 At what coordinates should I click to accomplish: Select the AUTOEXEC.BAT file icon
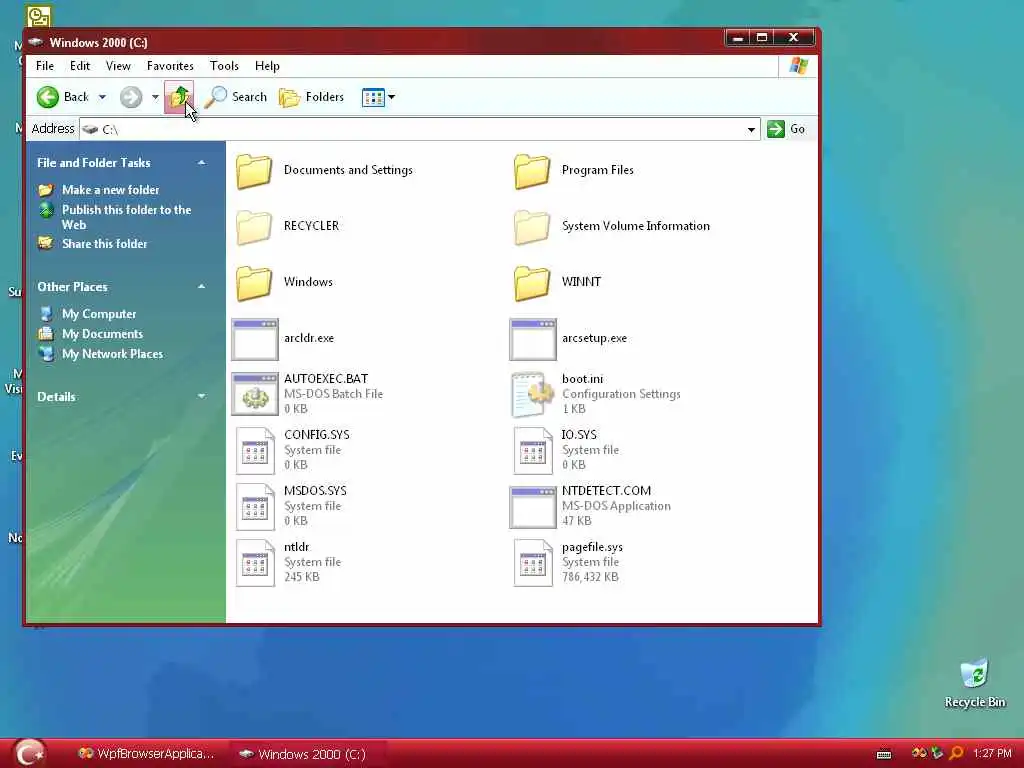click(255, 394)
